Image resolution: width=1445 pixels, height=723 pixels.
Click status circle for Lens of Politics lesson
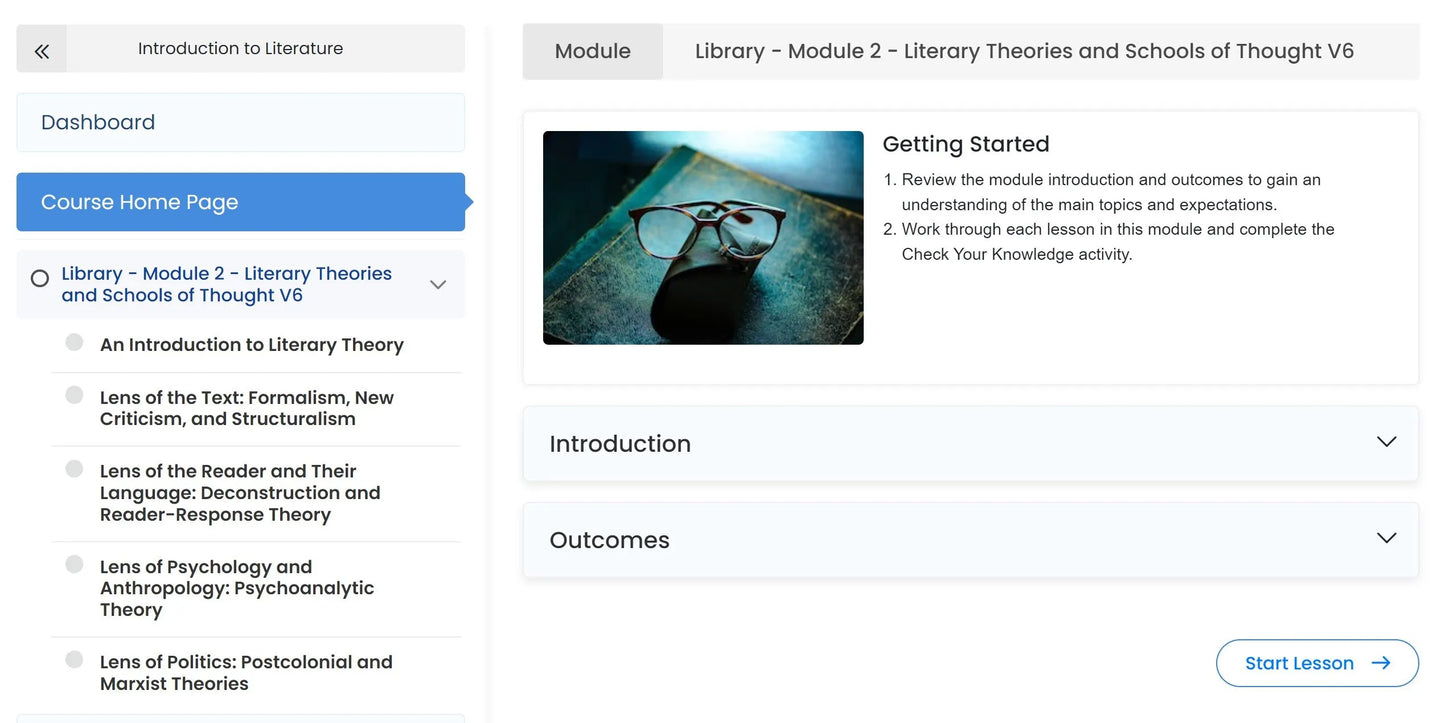point(74,660)
